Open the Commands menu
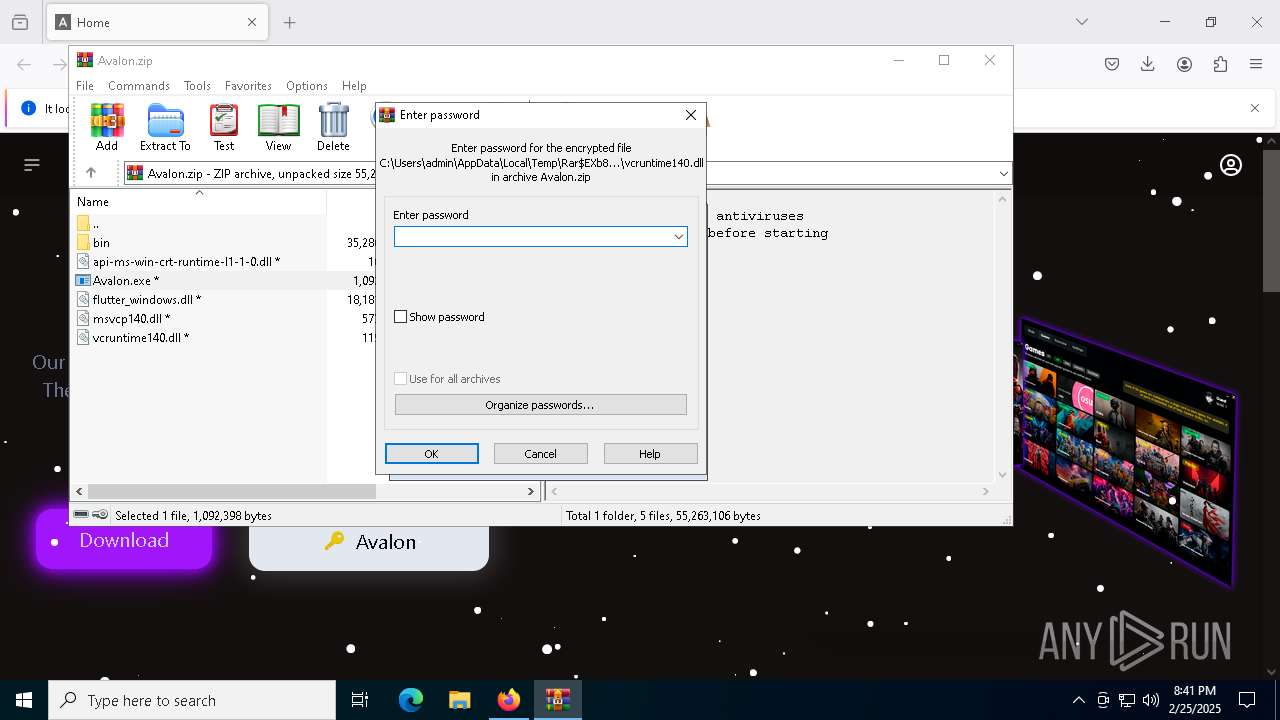 click(139, 86)
